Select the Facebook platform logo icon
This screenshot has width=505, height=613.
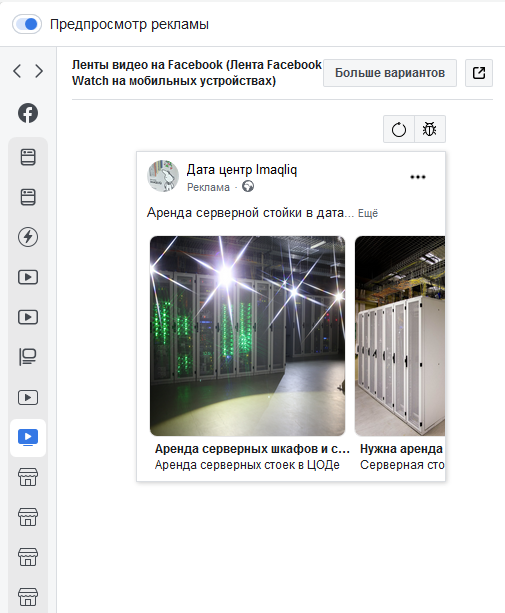coord(28,113)
